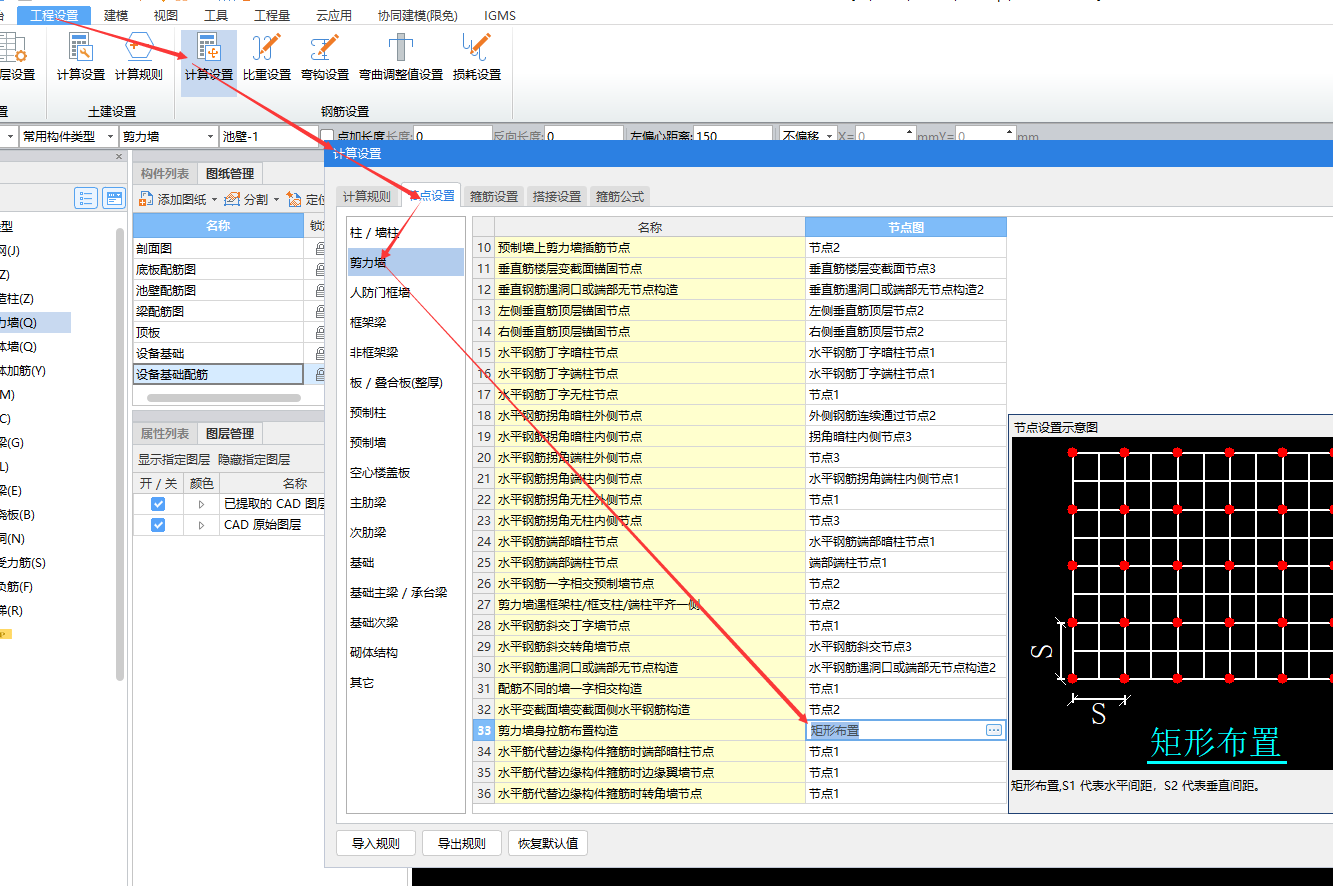Click lock icon for 剖面图 row
Image resolution: width=1333 pixels, height=886 pixels.
click(320, 248)
